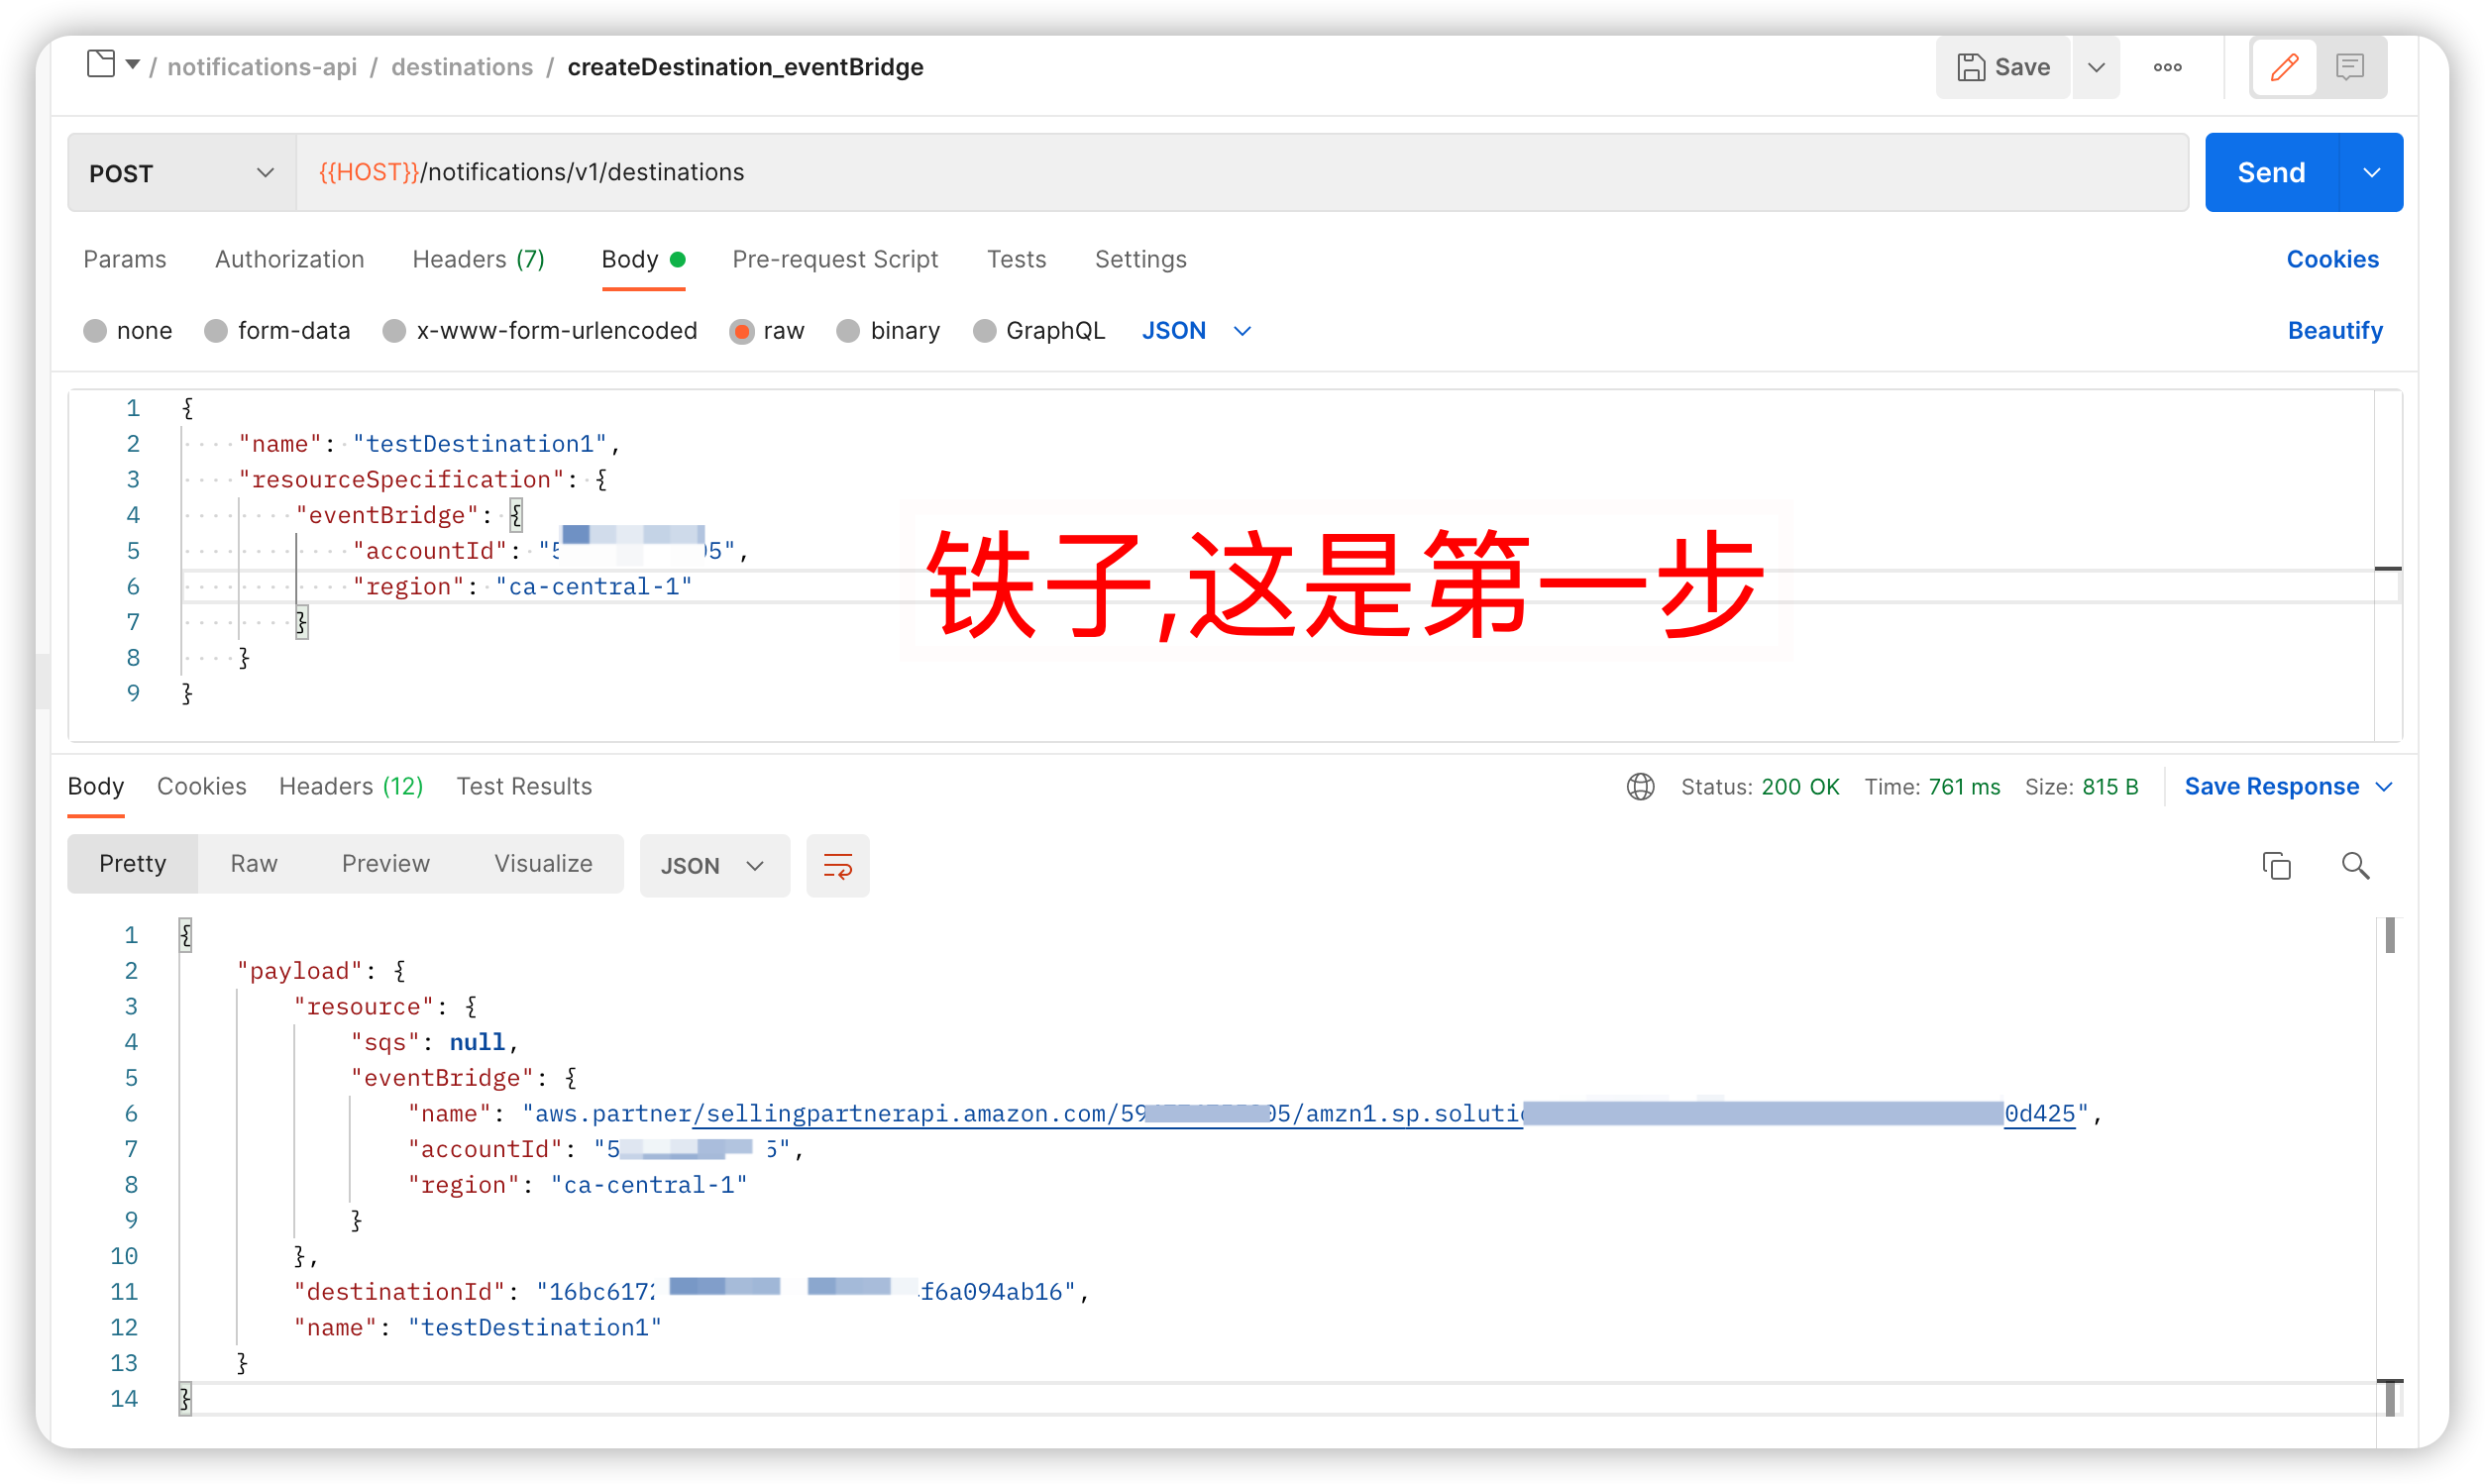Viewport: 2485px width, 1484px height.
Task: Search response with magnifier icon
Action: click(2355, 866)
